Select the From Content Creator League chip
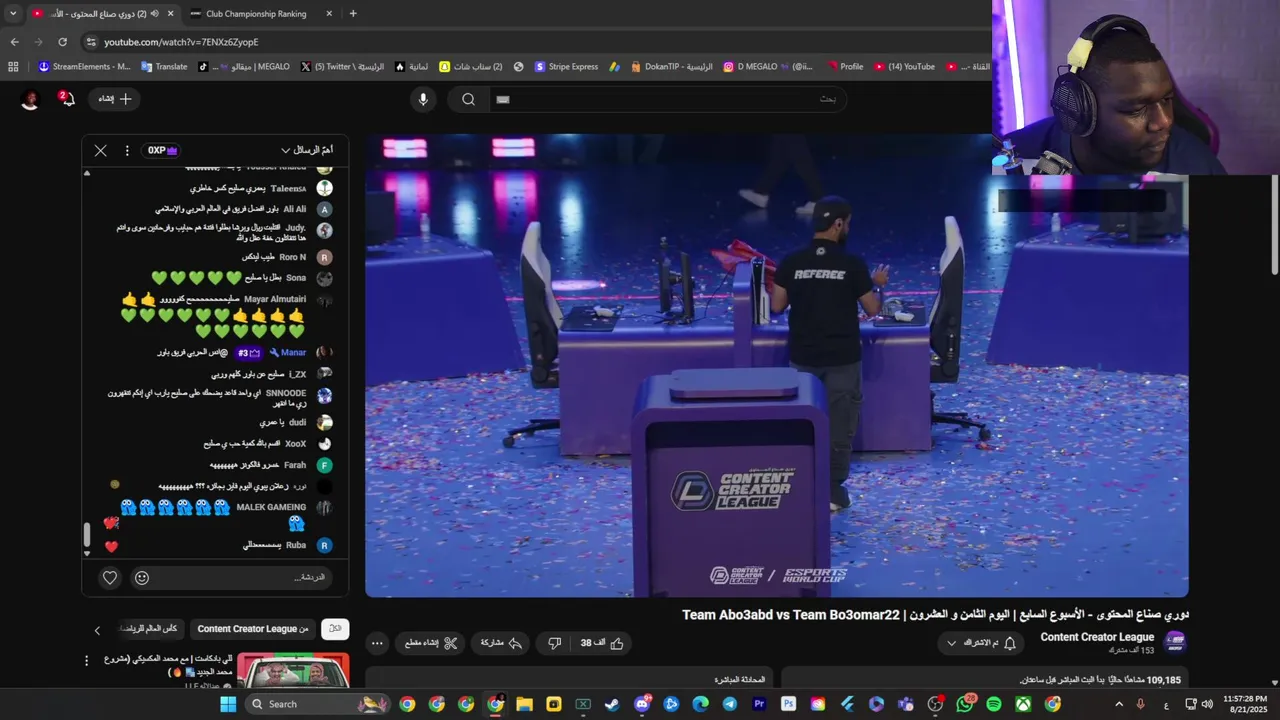The height and width of the screenshot is (720, 1280). pos(252,629)
